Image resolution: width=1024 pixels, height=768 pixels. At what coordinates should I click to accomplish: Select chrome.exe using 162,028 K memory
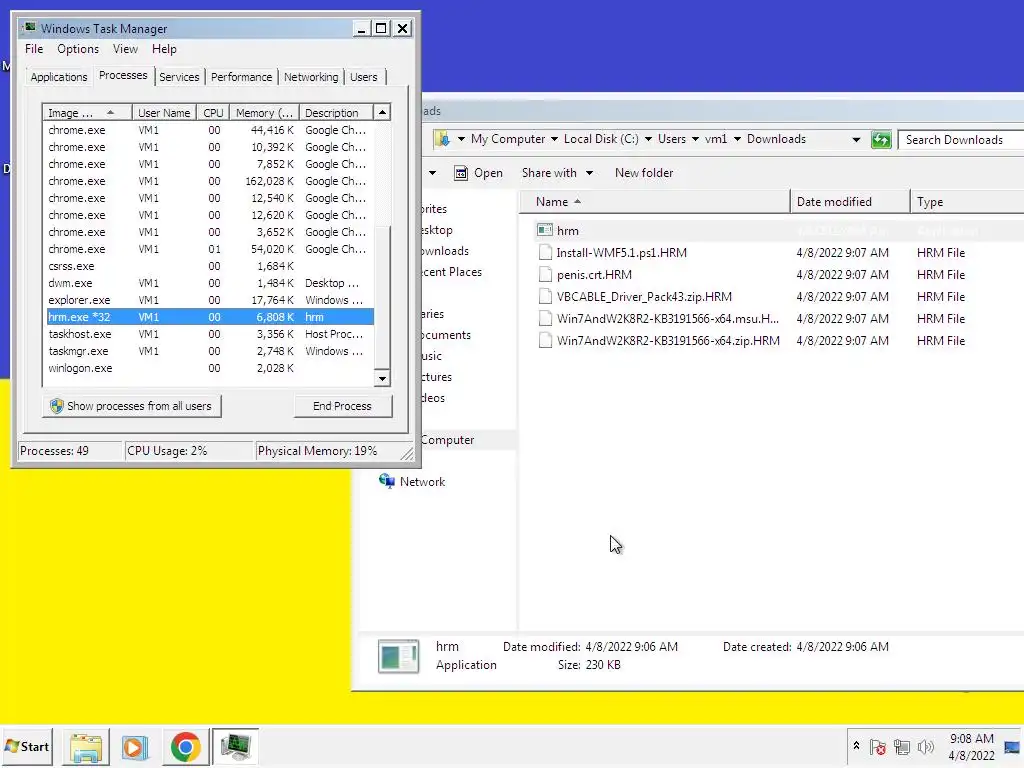click(210, 181)
